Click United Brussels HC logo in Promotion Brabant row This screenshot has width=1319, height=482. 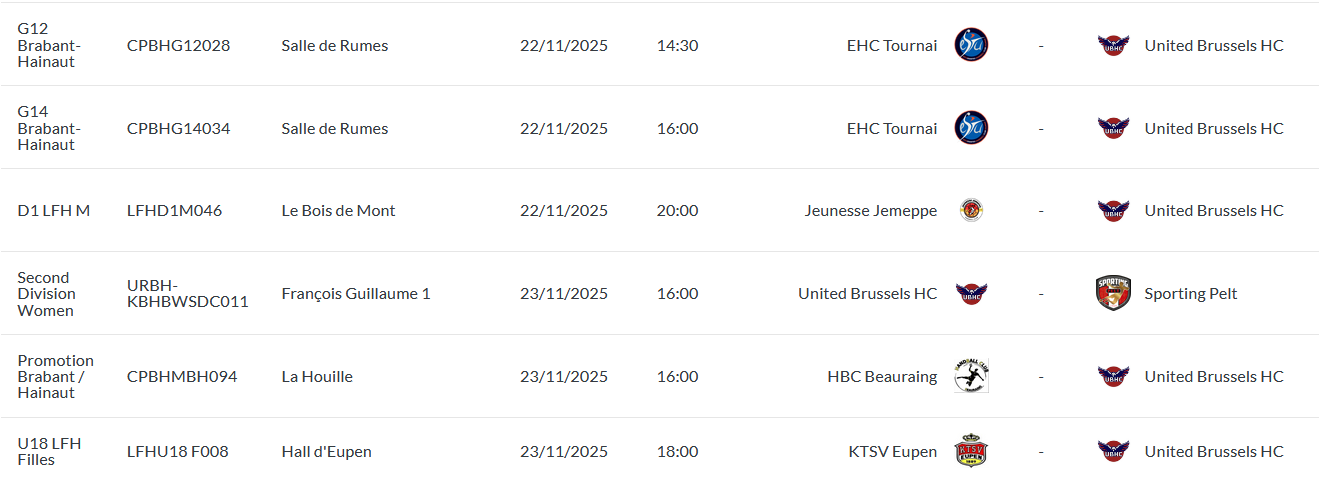coord(1113,376)
